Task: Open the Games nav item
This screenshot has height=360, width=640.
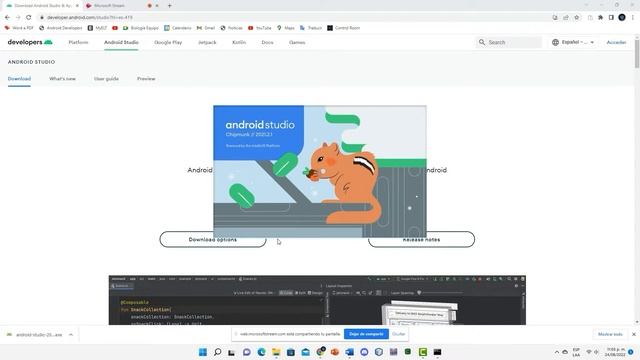Action: pos(297,42)
